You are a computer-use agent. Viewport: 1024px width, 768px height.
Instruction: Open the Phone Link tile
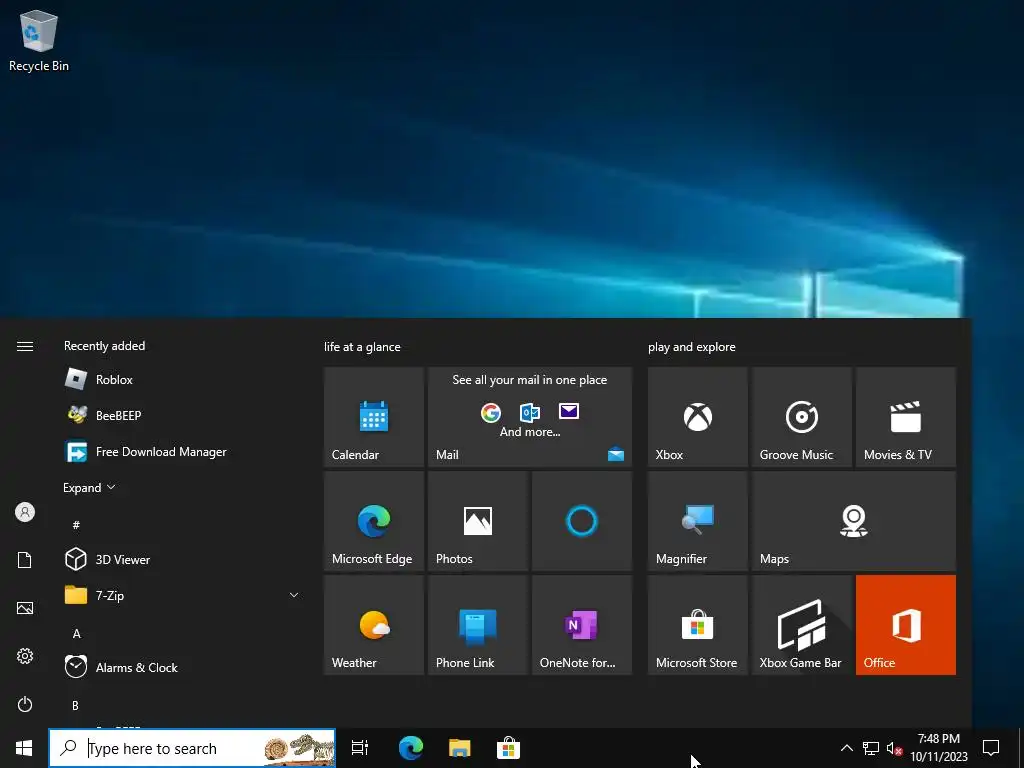pos(477,625)
